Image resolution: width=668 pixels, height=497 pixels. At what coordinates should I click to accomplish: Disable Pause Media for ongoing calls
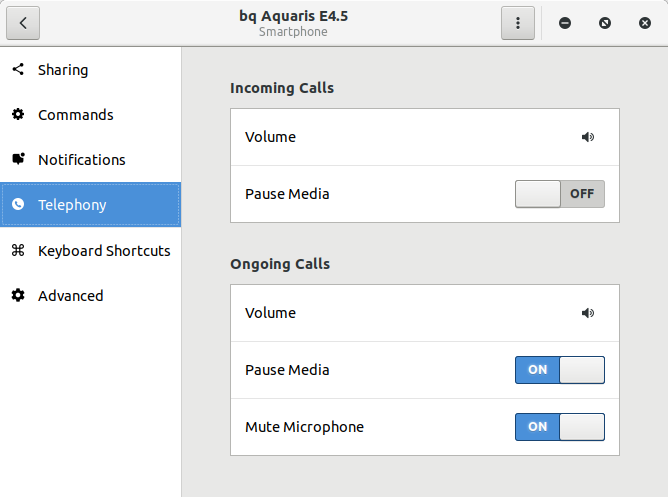[x=559, y=370]
